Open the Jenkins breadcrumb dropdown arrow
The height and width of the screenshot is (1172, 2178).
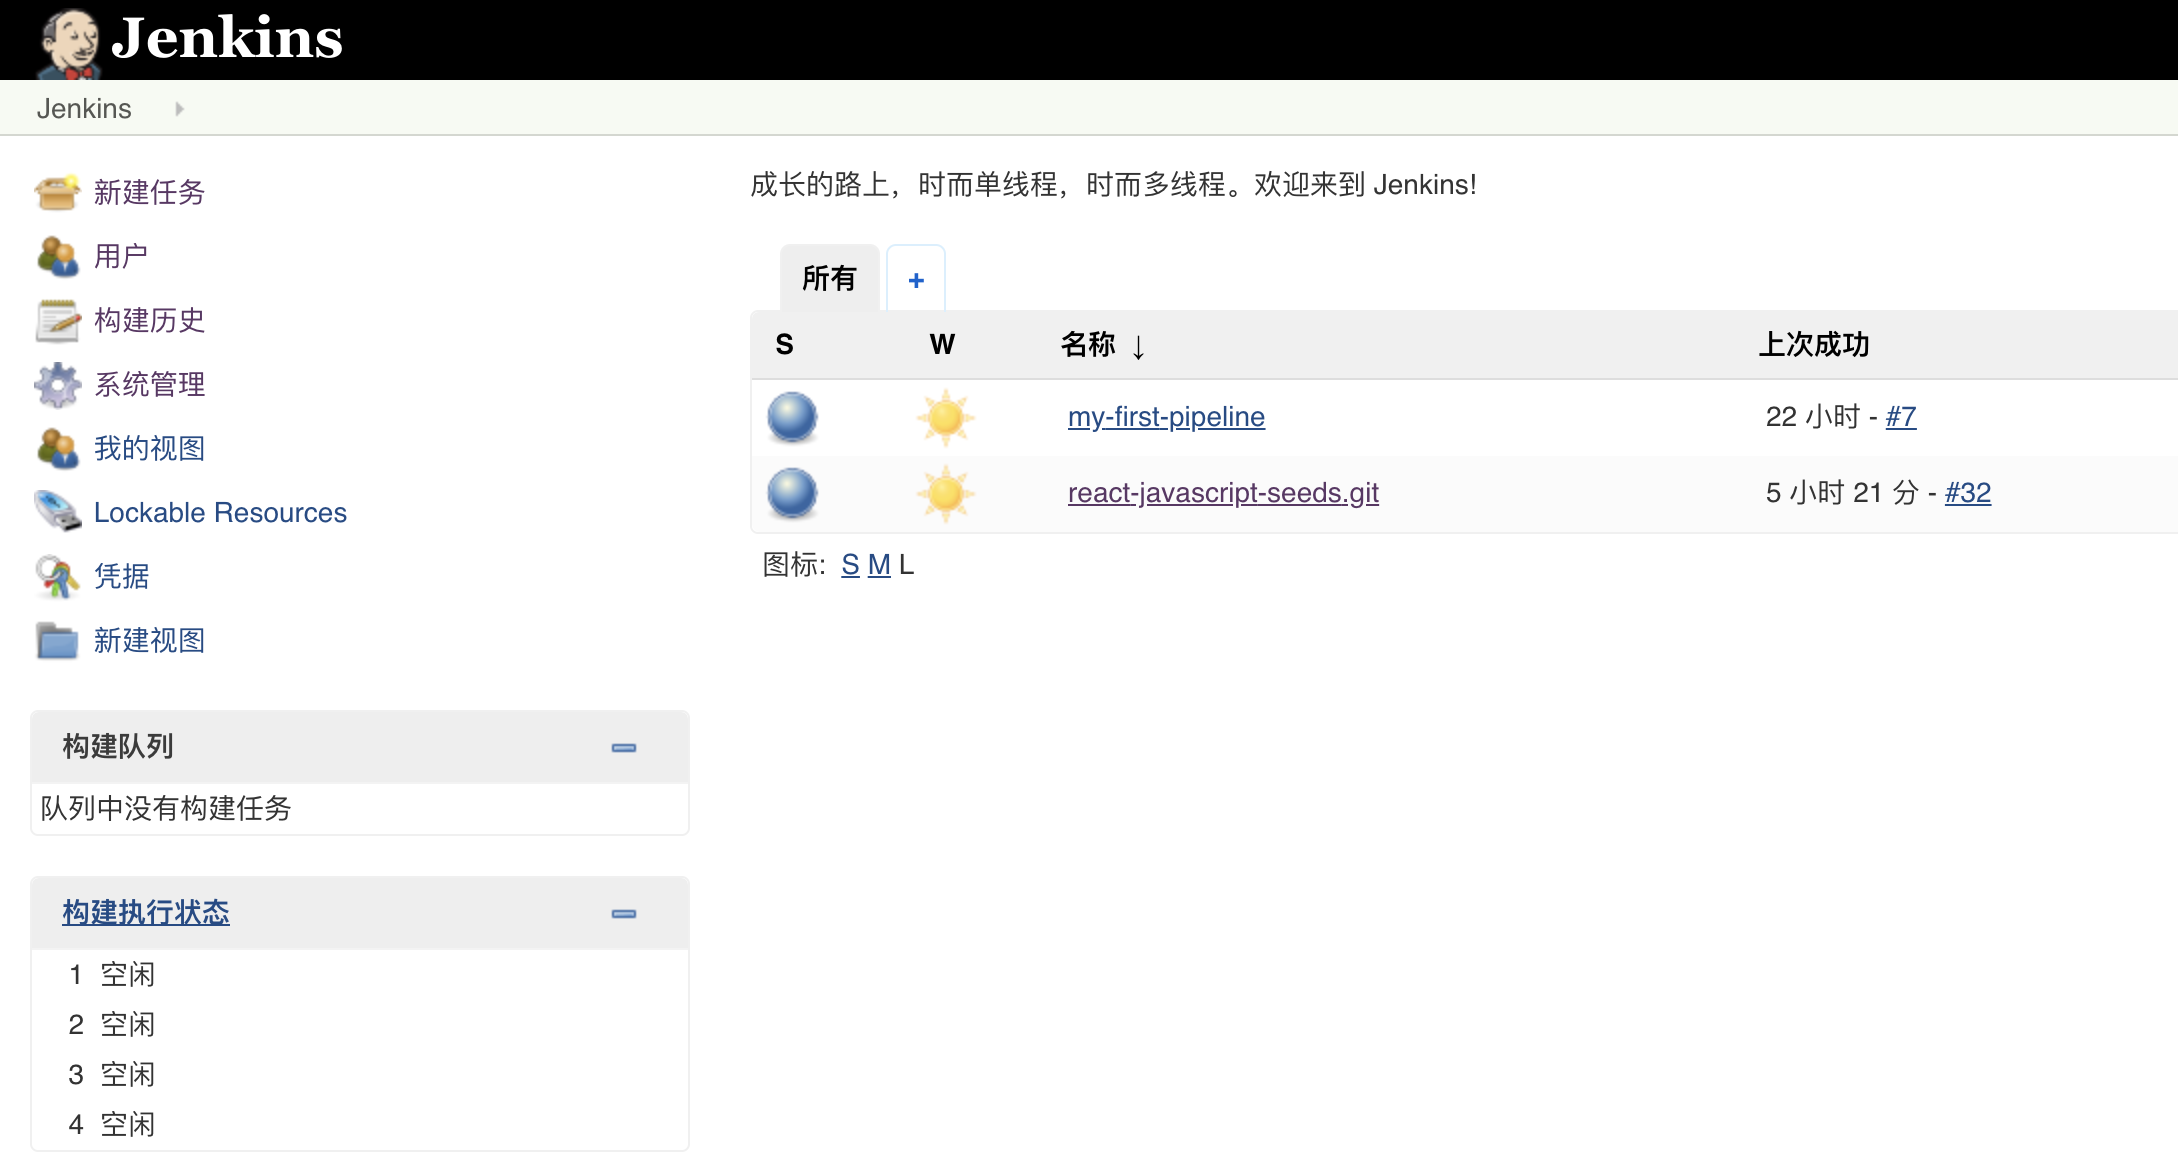click(179, 108)
